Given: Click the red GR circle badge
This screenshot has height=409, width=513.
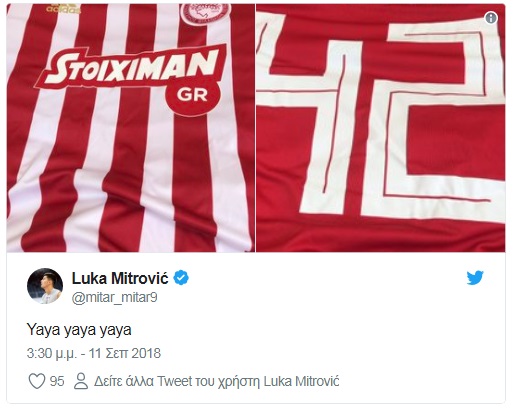Looking at the screenshot, I should click(193, 96).
